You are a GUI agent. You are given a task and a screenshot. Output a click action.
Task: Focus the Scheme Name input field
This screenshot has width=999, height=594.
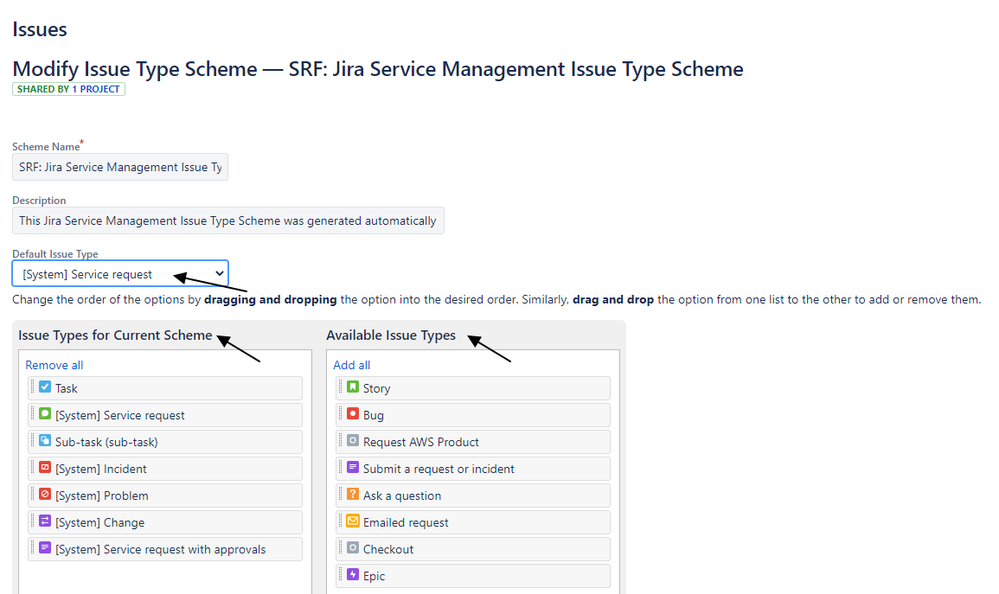point(120,167)
